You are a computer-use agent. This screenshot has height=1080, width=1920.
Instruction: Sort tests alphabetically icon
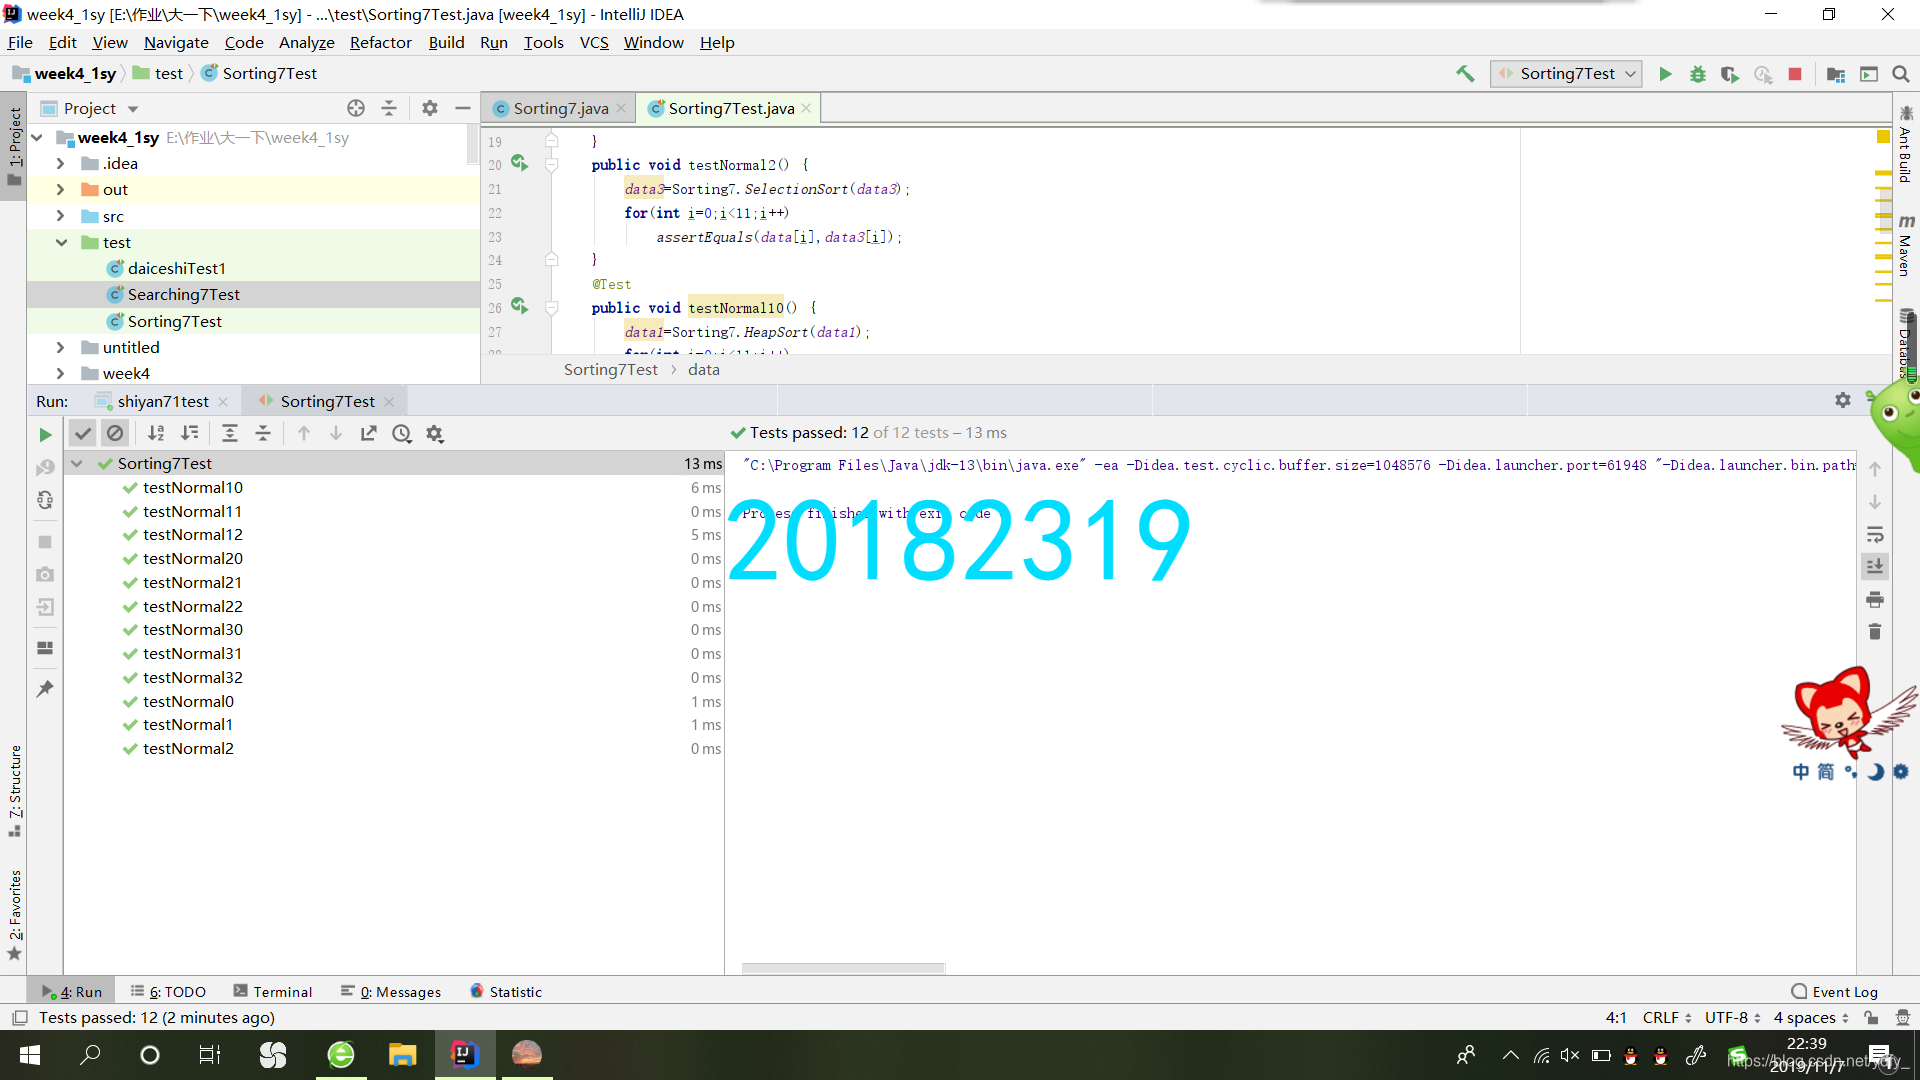(x=156, y=433)
